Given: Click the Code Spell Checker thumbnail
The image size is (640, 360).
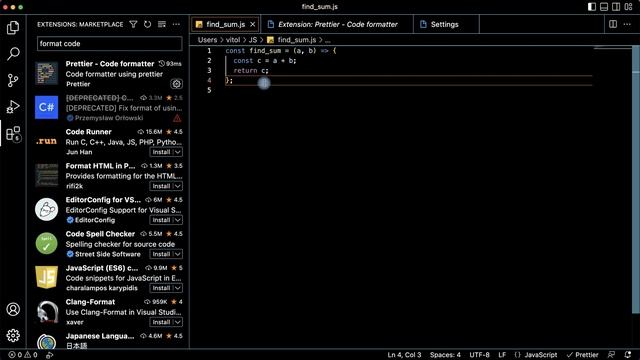Looking at the screenshot, I should point(46,243).
